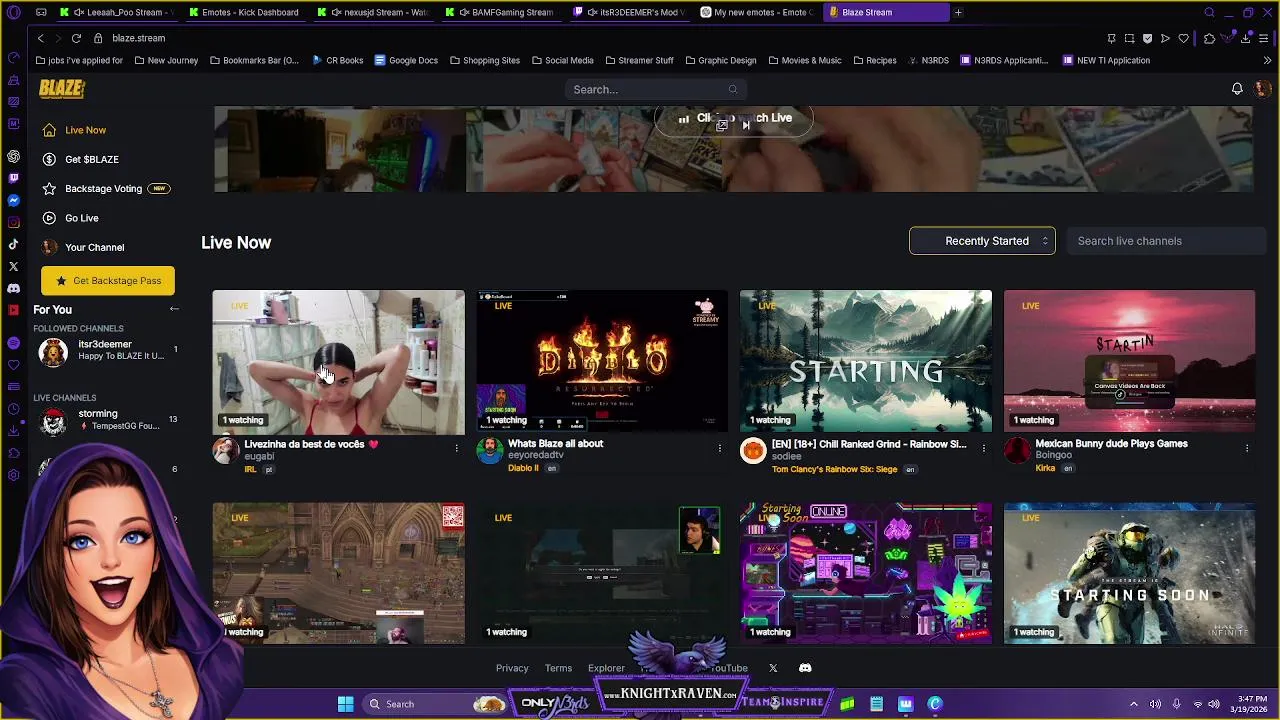Open browser tab search icon

click(x=1209, y=12)
